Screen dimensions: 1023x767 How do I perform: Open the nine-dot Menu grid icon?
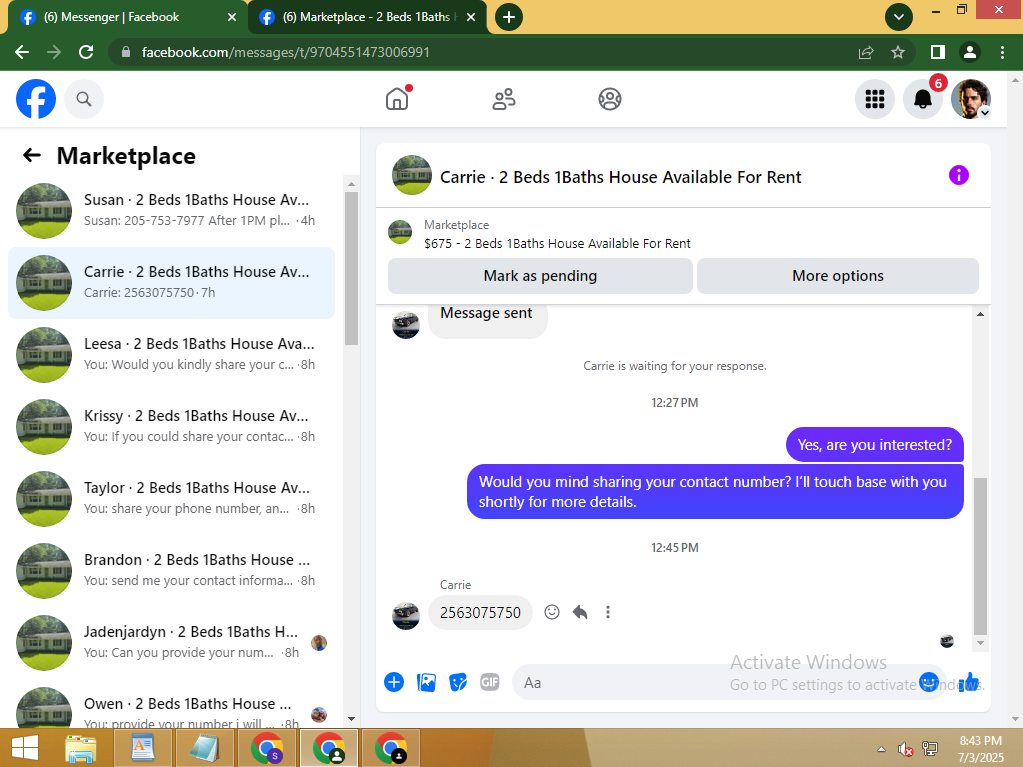coord(875,99)
